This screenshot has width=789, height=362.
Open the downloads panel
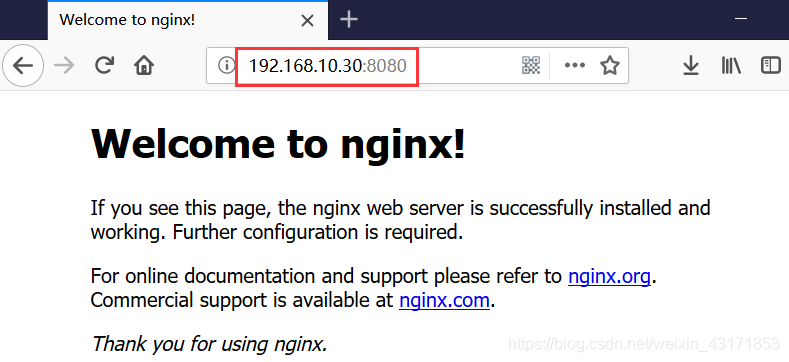(x=691, y=66)
